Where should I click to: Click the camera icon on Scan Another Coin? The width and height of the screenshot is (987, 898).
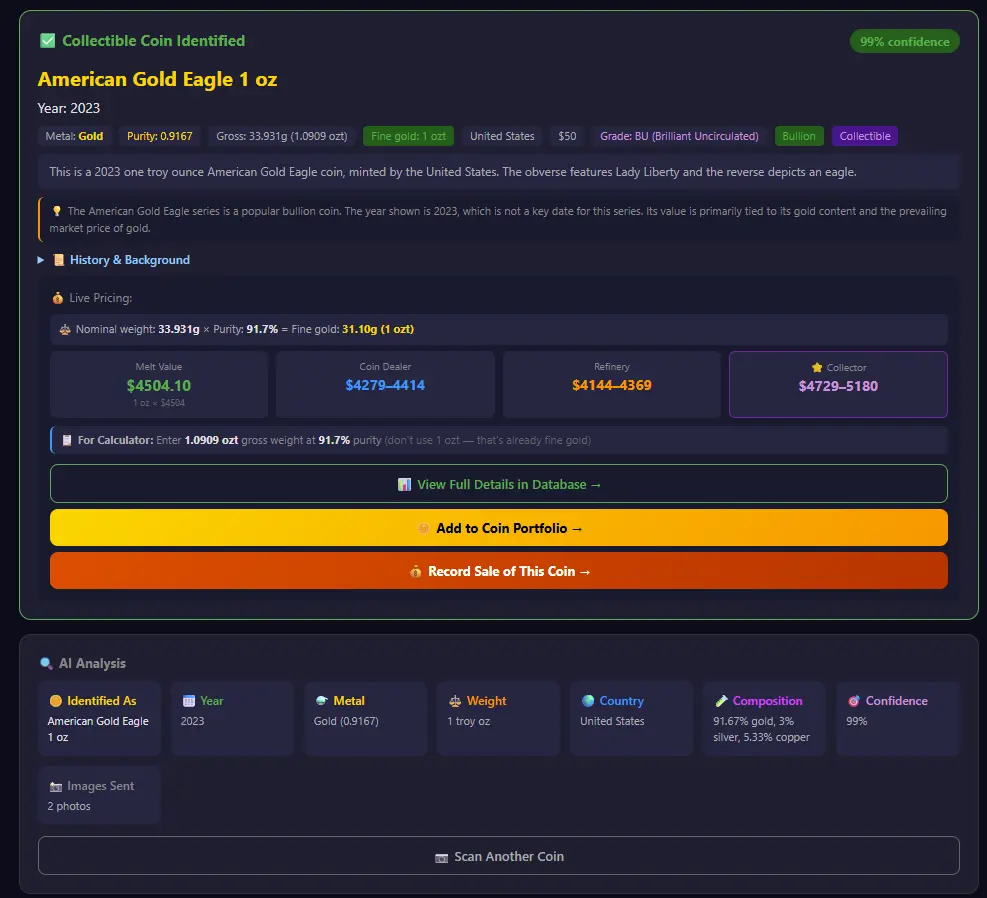pyautogui.click(x=441, y=857)
